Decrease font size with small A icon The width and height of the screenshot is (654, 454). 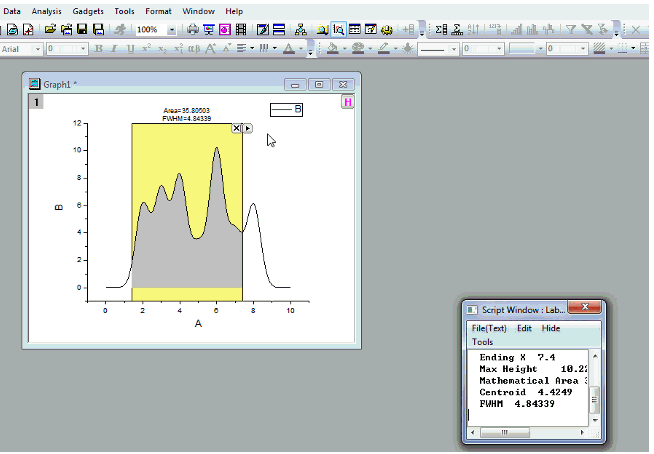coord(226,49)
